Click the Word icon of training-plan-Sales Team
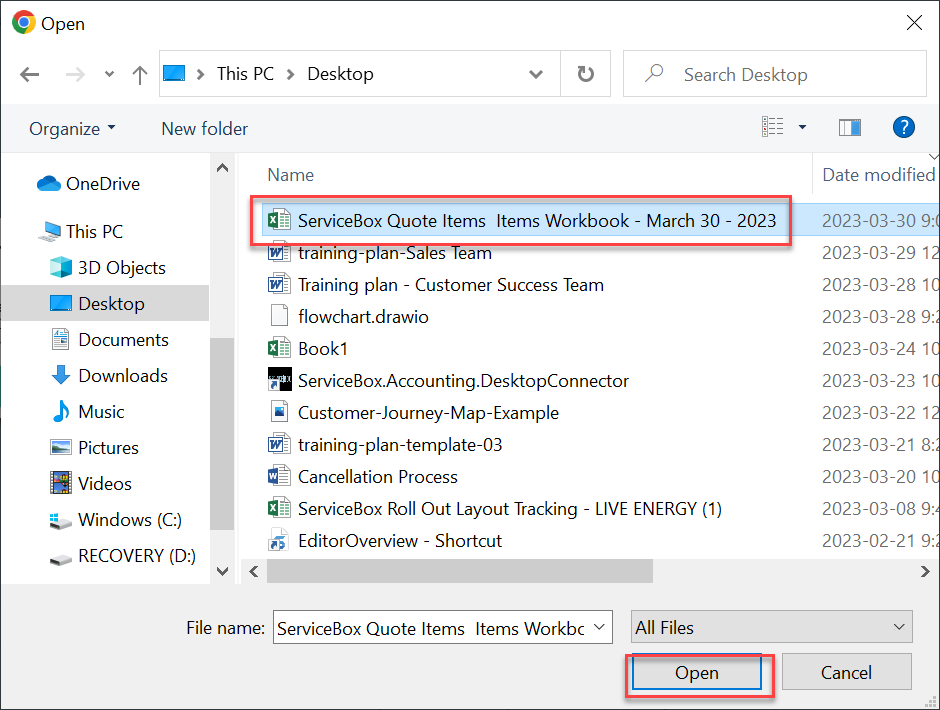This screenshot has width=940, height=710. tap(279, 252)
